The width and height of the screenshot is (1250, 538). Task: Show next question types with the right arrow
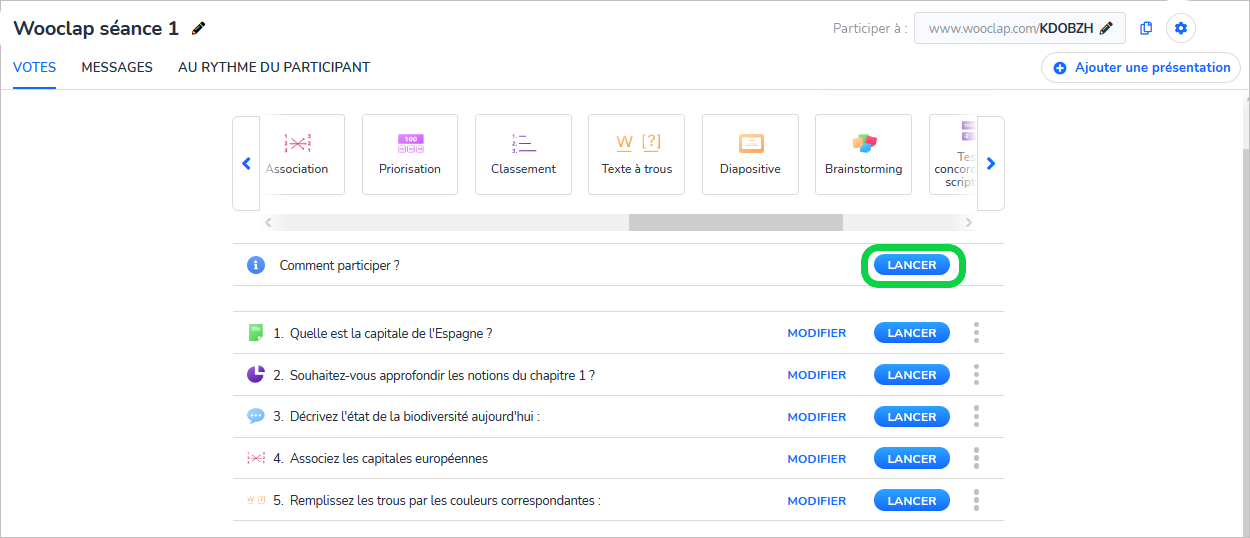coord(991,164)
